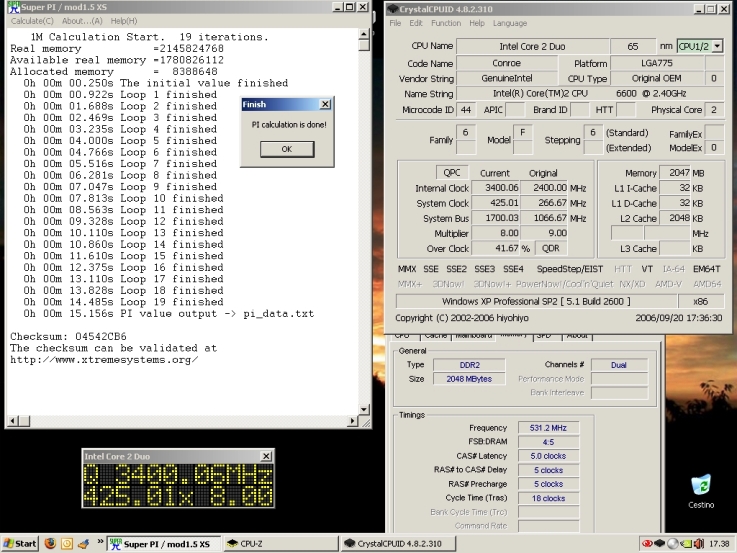The width and height of the screenshot is (737, 553).
Task: Click Multiplier current value 8.00
Action: [495, 233]
